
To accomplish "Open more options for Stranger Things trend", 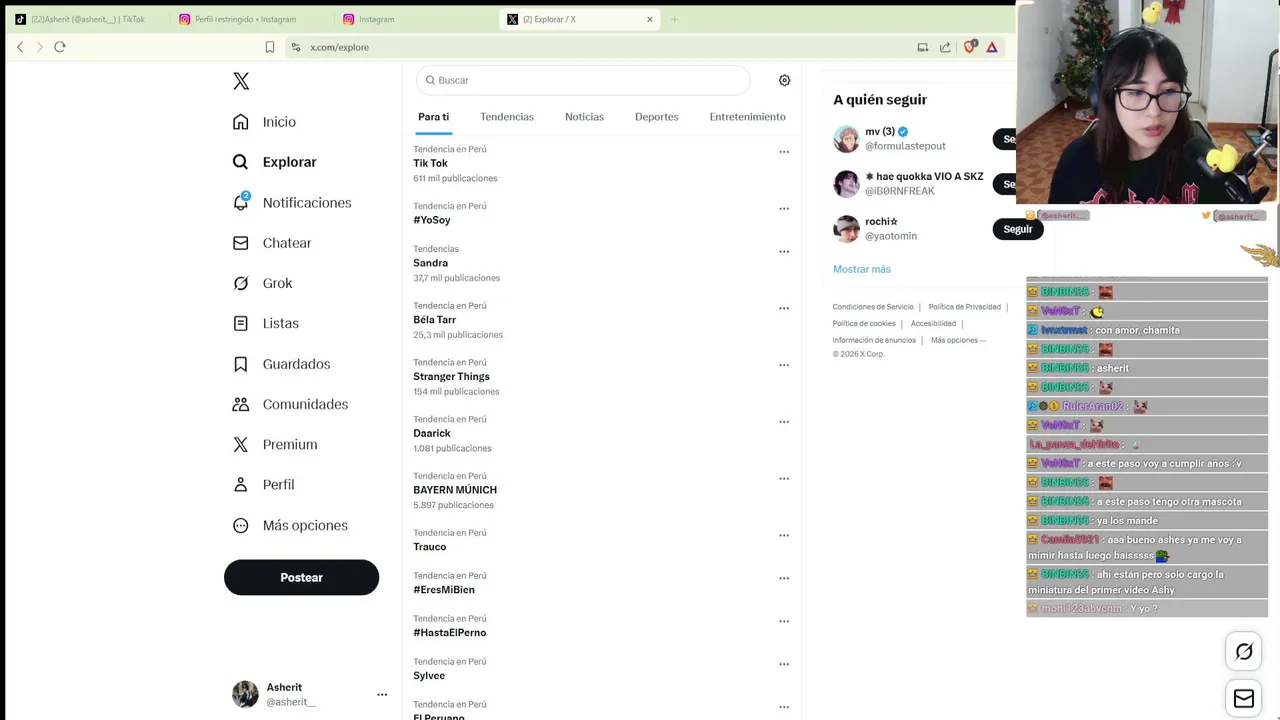I will click(x=784, y=366).
